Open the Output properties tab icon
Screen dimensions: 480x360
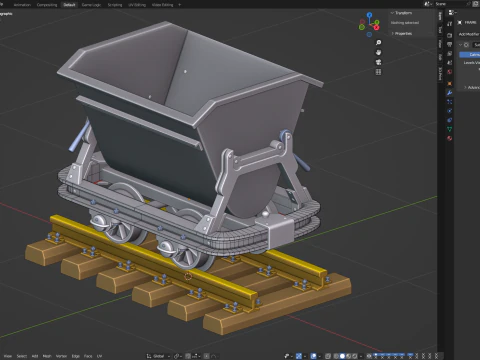[x=450, y=44]
